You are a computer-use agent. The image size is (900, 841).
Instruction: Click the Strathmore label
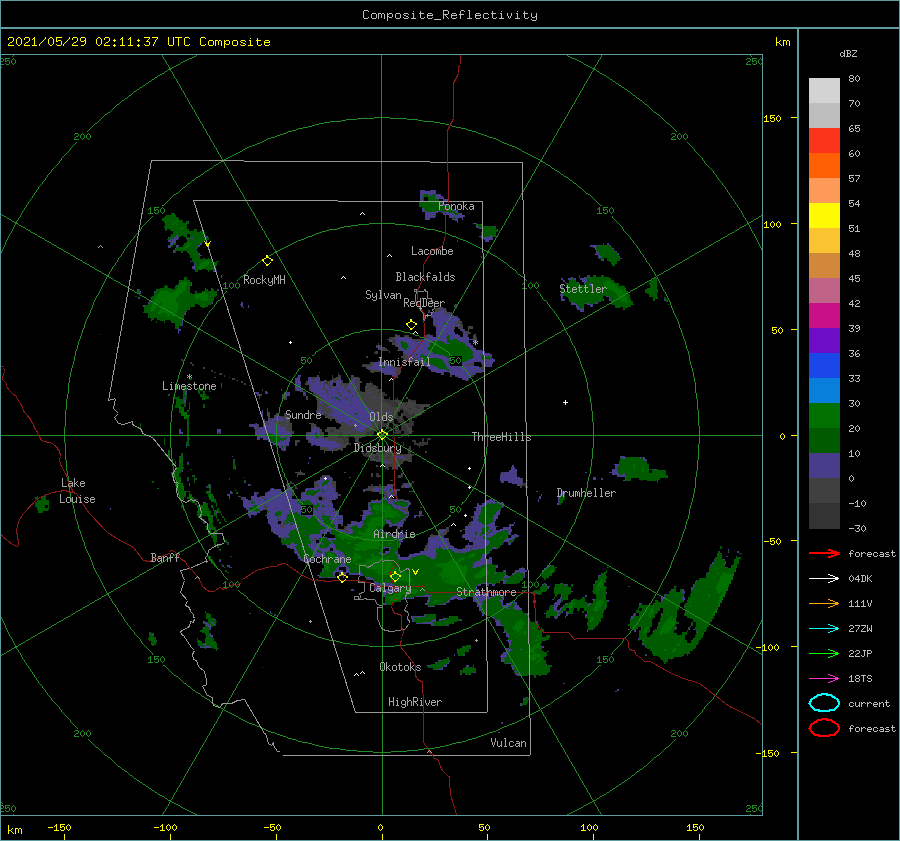tap(486, 592)
